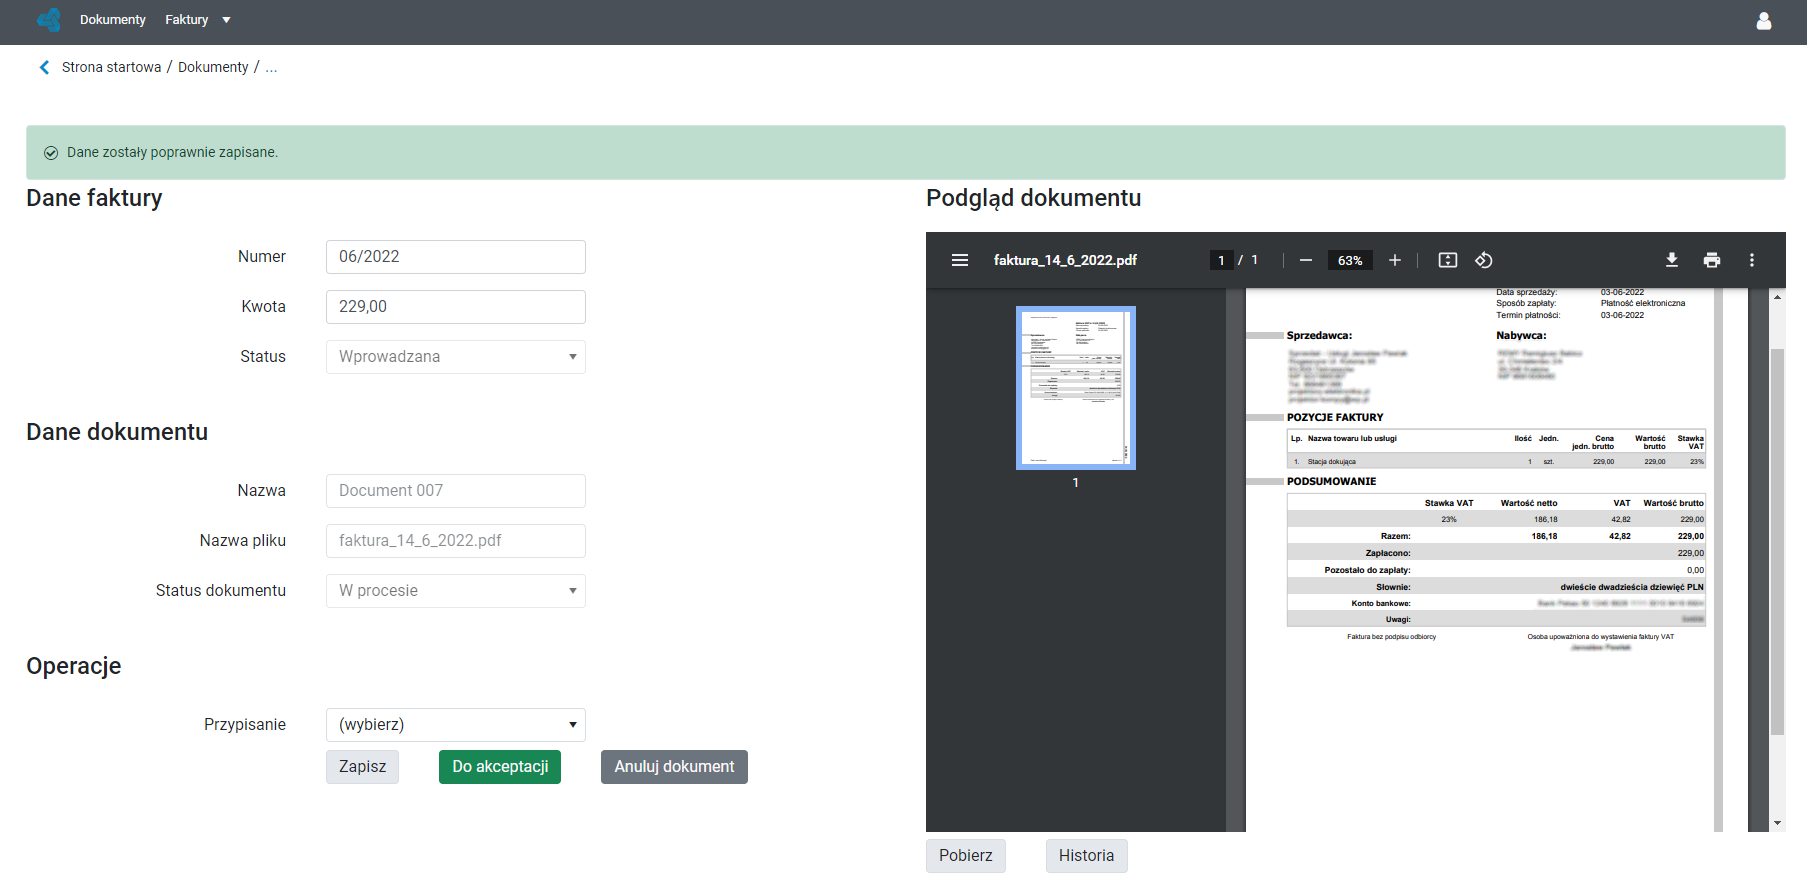Download the PDF from viewer toolbar

click(x=1672, y=260)
